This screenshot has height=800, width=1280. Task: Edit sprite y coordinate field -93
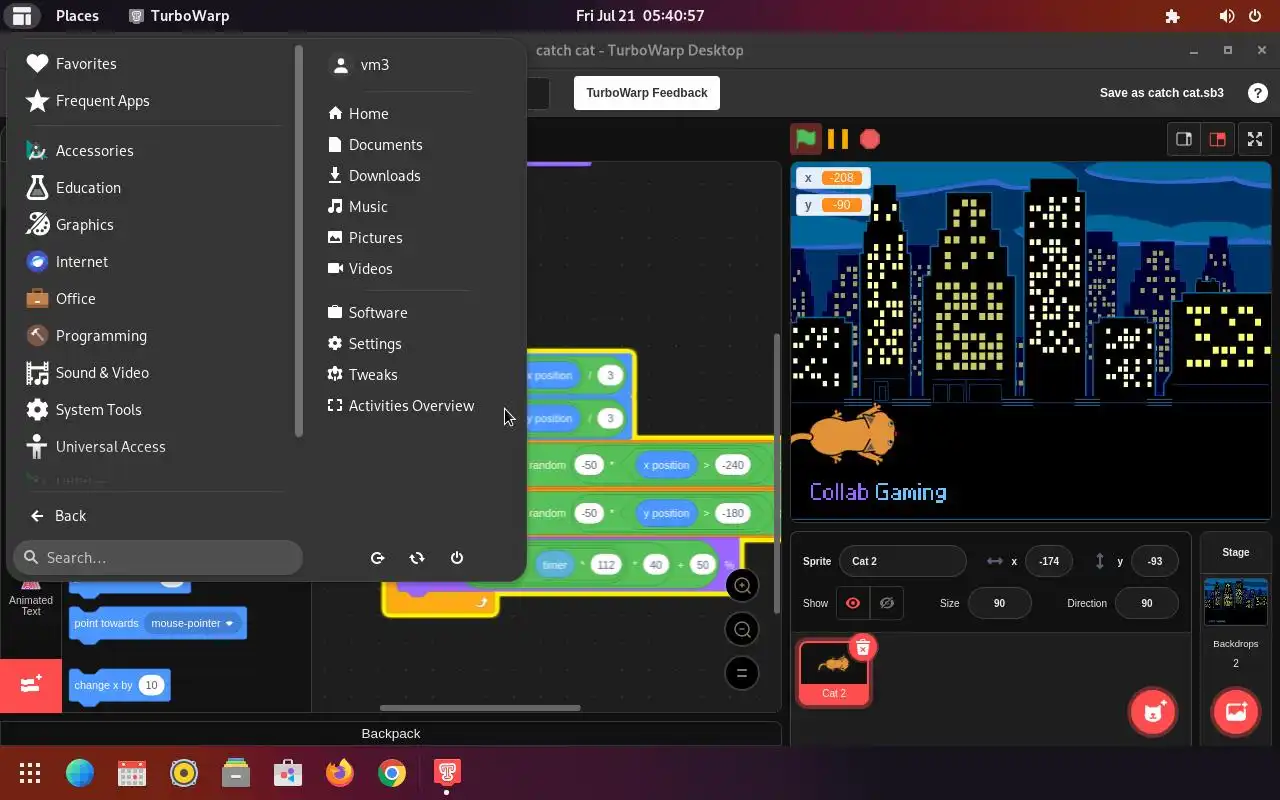click(x=1155, y=561)
